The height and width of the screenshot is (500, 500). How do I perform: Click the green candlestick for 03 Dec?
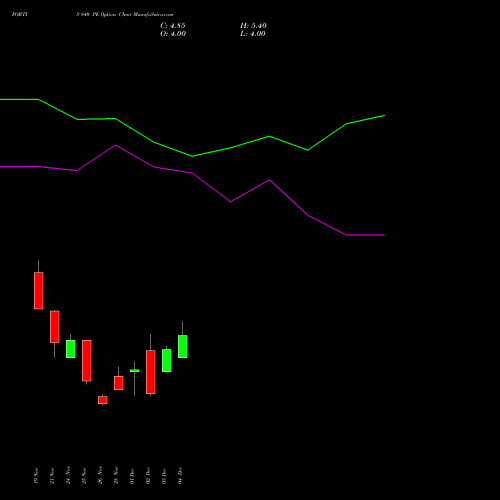[167, 360]
